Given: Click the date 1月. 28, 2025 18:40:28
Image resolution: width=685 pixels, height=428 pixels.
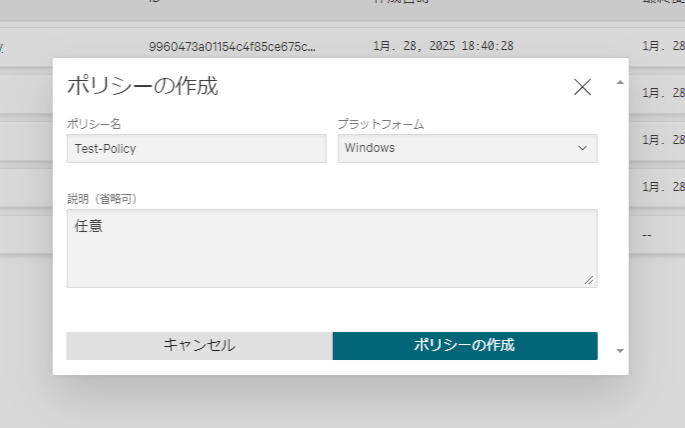Looking at the screenshot, I should [443, 46].
